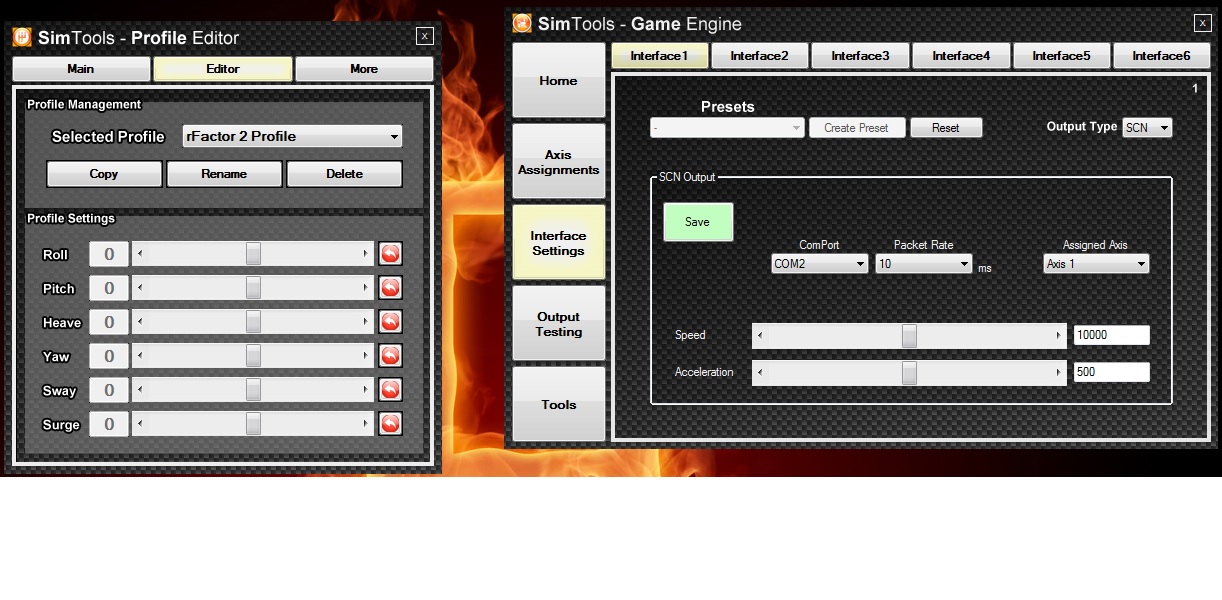Reset the Sway value with its red icon
The image size is (1222, 600).
coord(390,390)
